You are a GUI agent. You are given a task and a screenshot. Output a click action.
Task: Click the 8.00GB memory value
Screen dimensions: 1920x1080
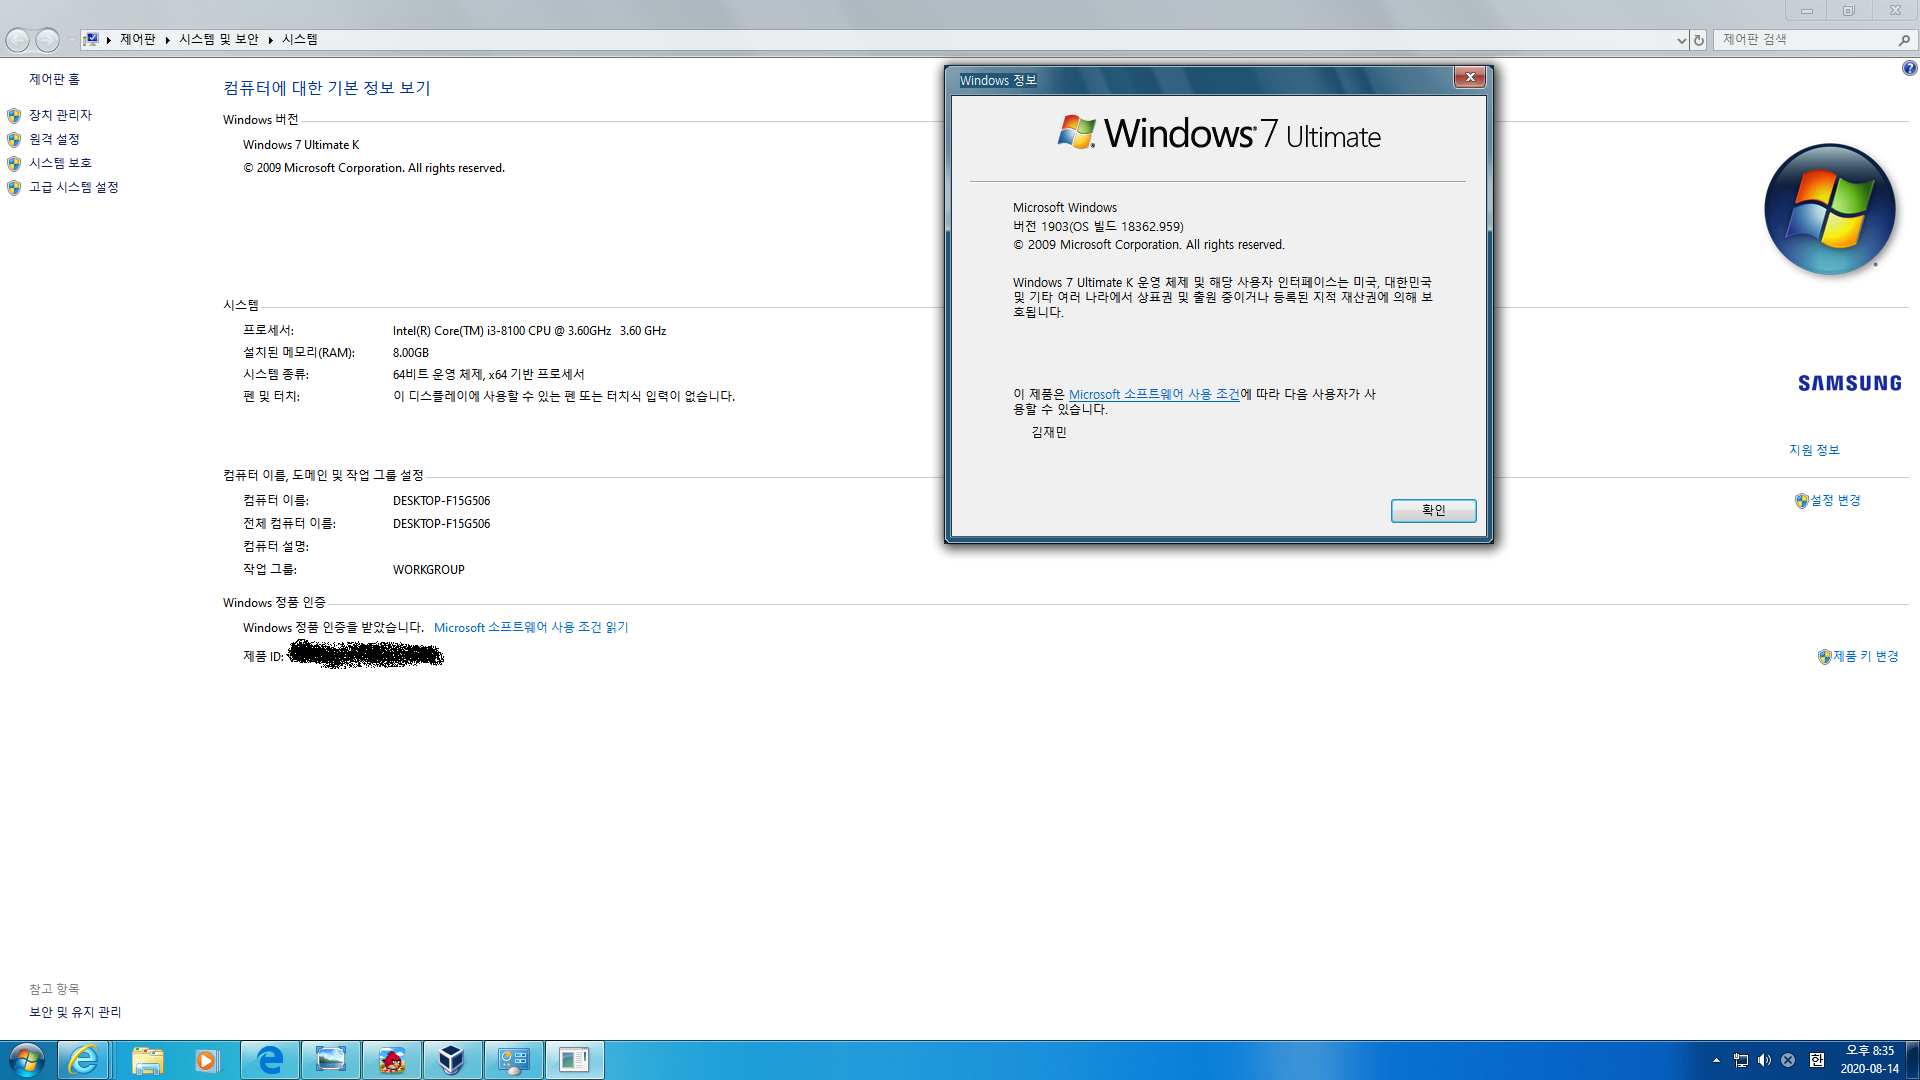[x=410, y=353]
